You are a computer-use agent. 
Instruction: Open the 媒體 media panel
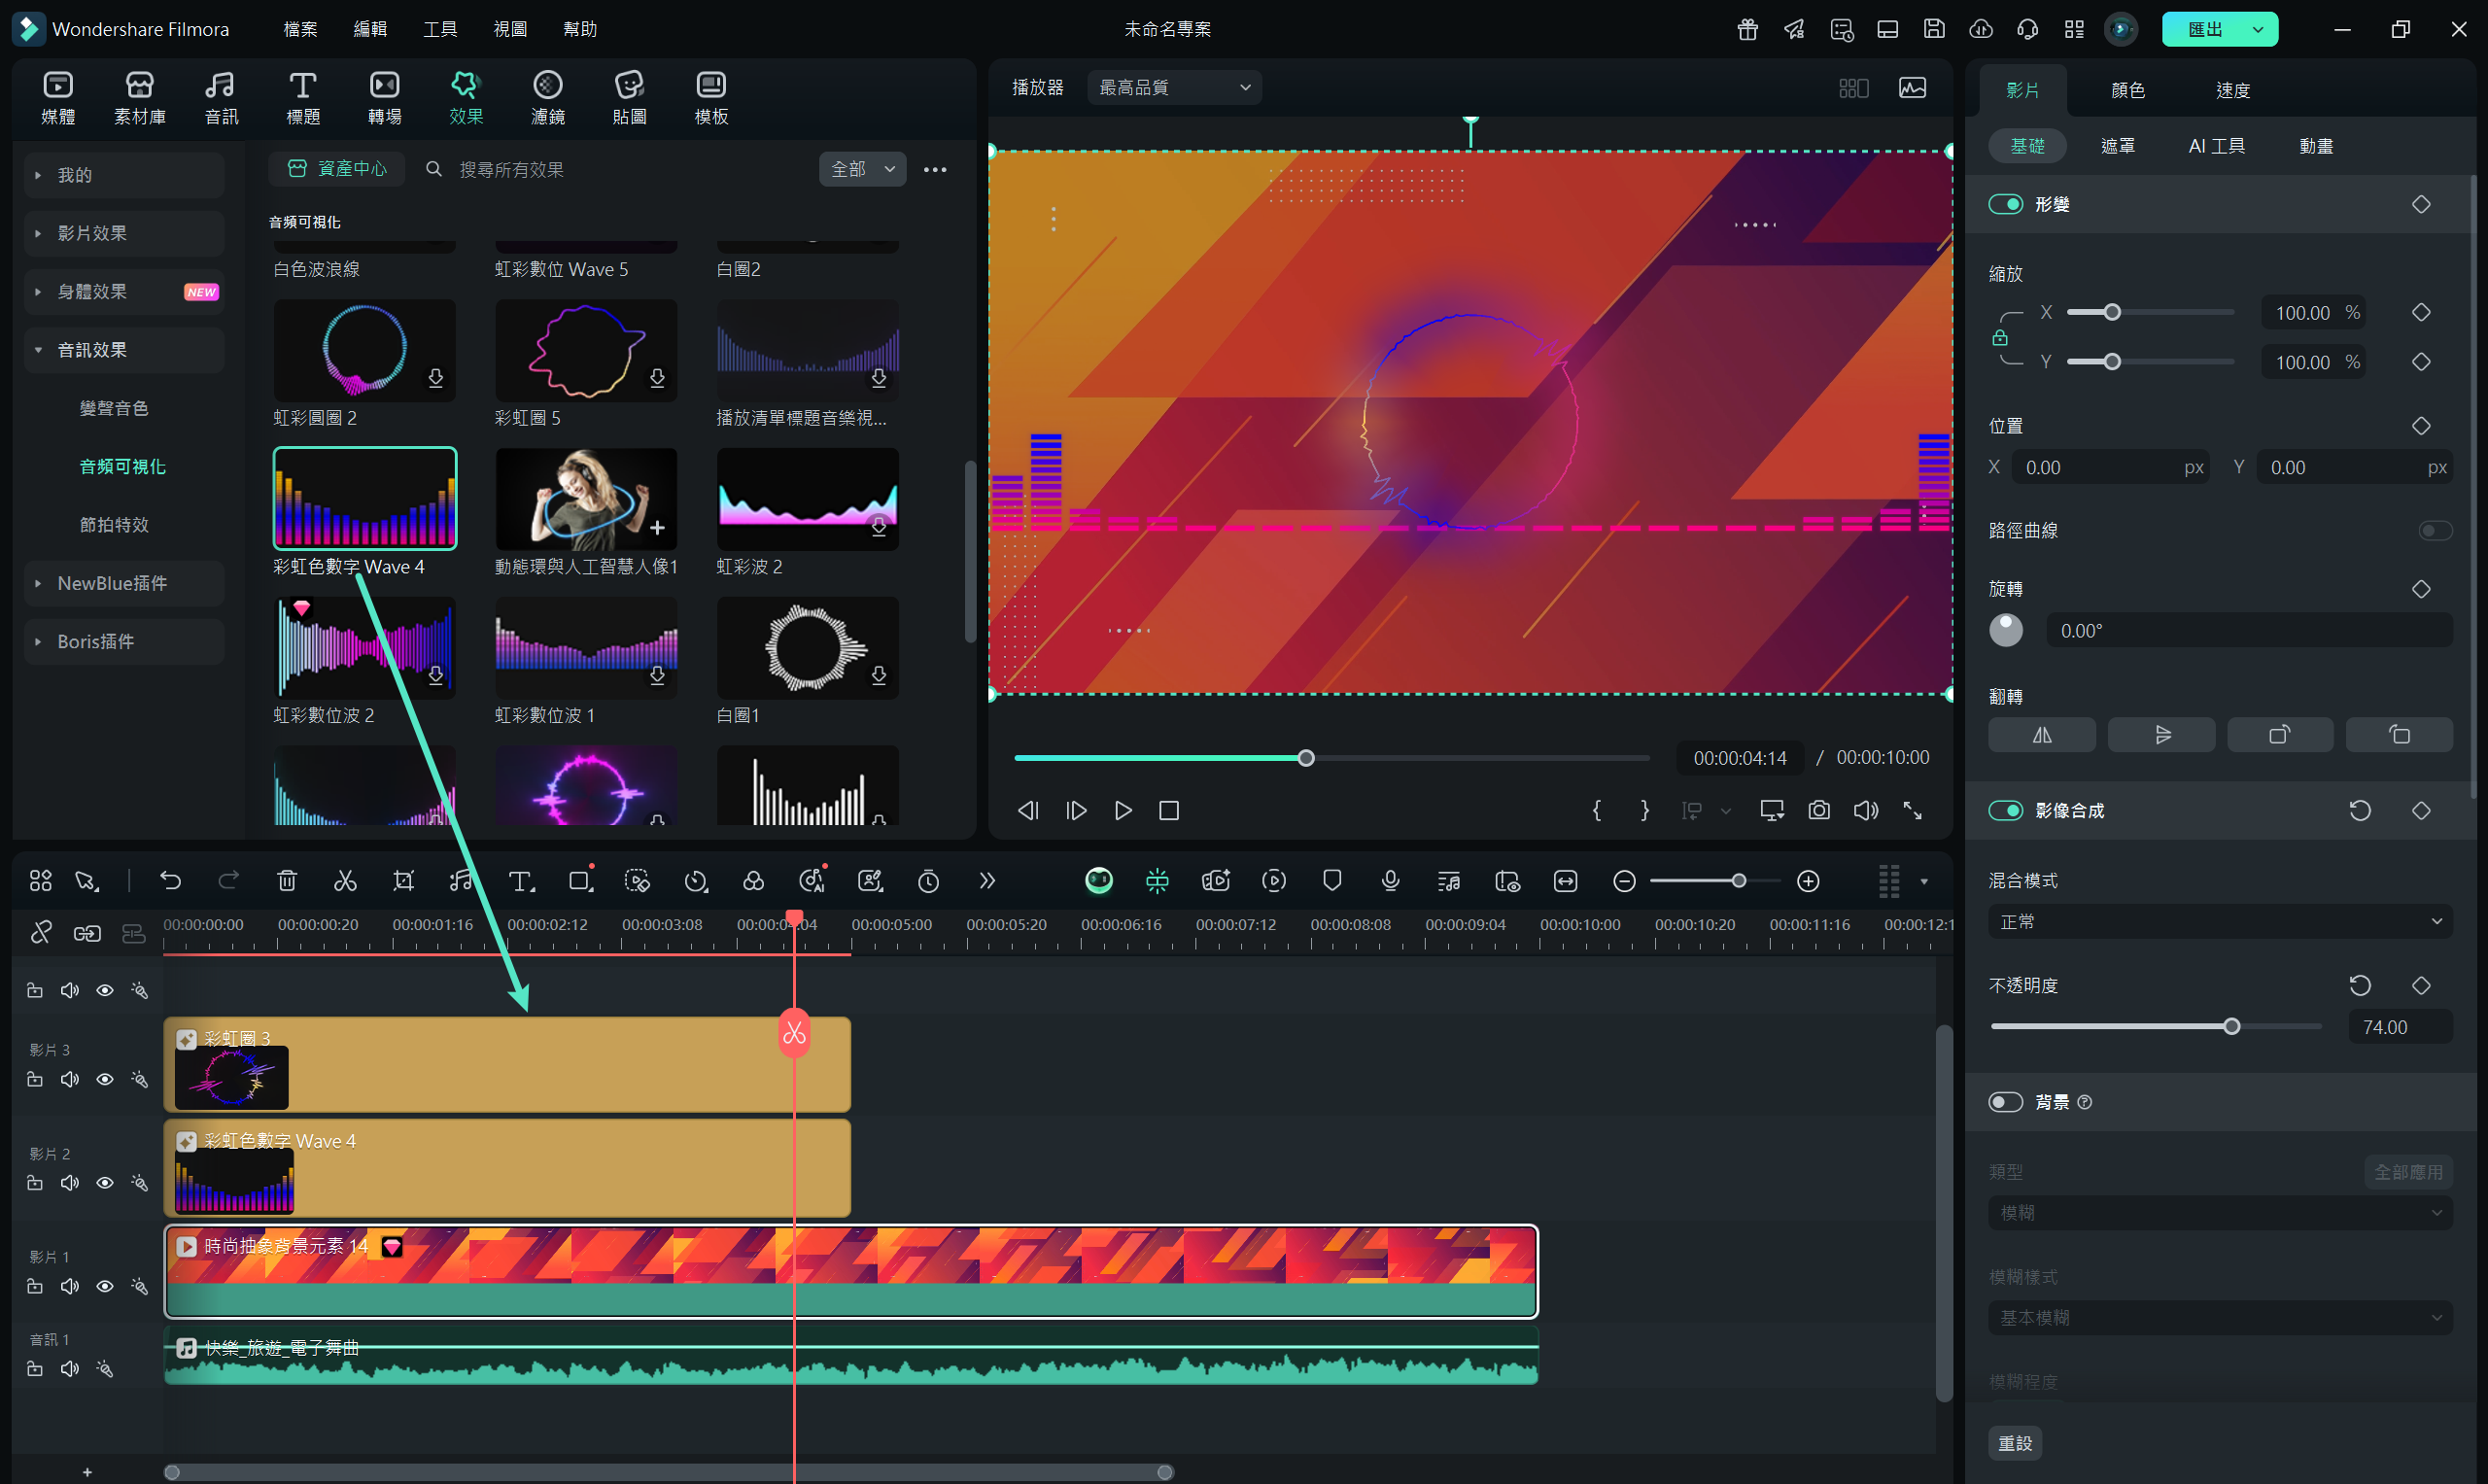[58, 98]
